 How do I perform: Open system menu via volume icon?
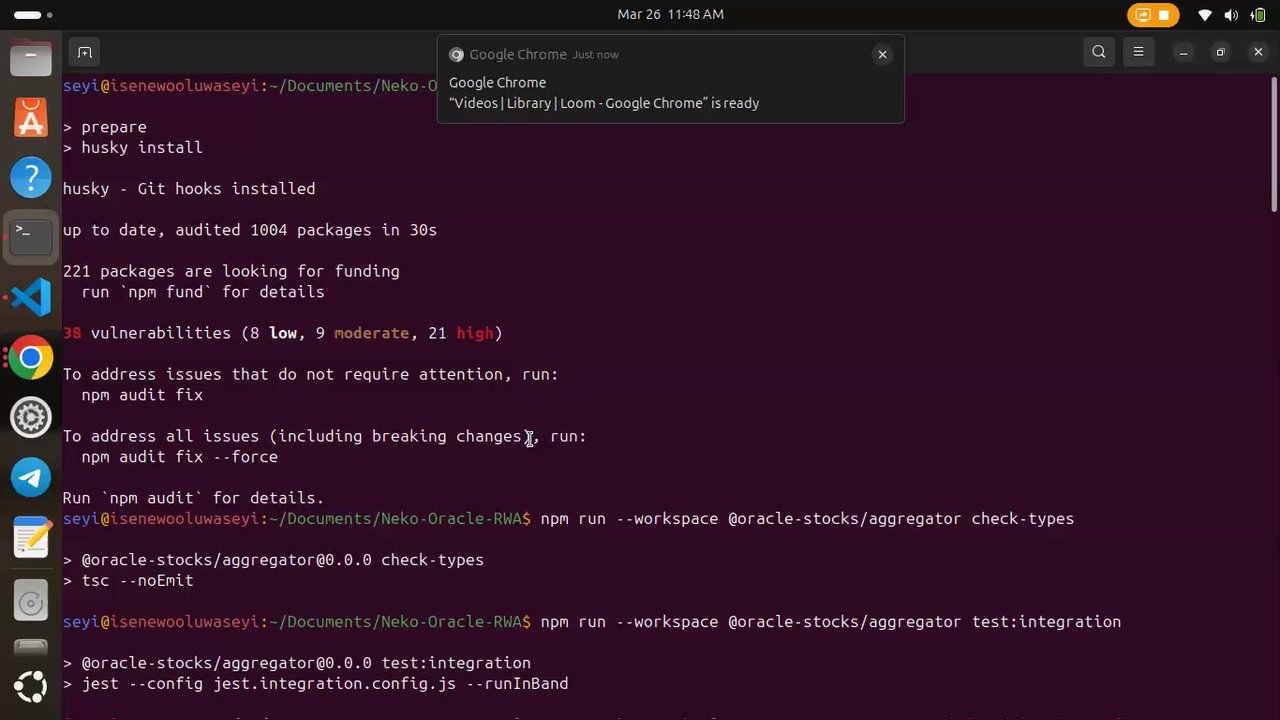coord(1231,15)
